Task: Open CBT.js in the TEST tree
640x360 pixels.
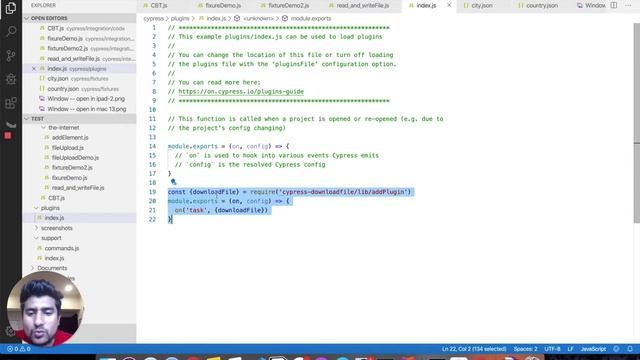Action: pos(56,198)
